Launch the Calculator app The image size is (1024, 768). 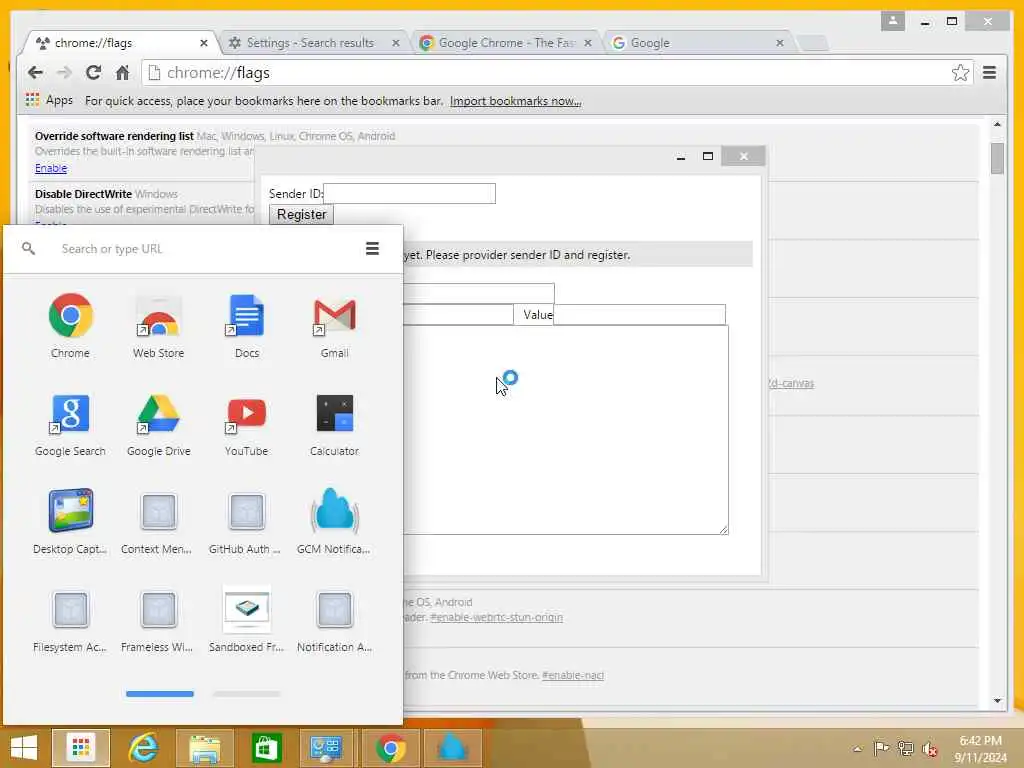[x=334, y=424]
